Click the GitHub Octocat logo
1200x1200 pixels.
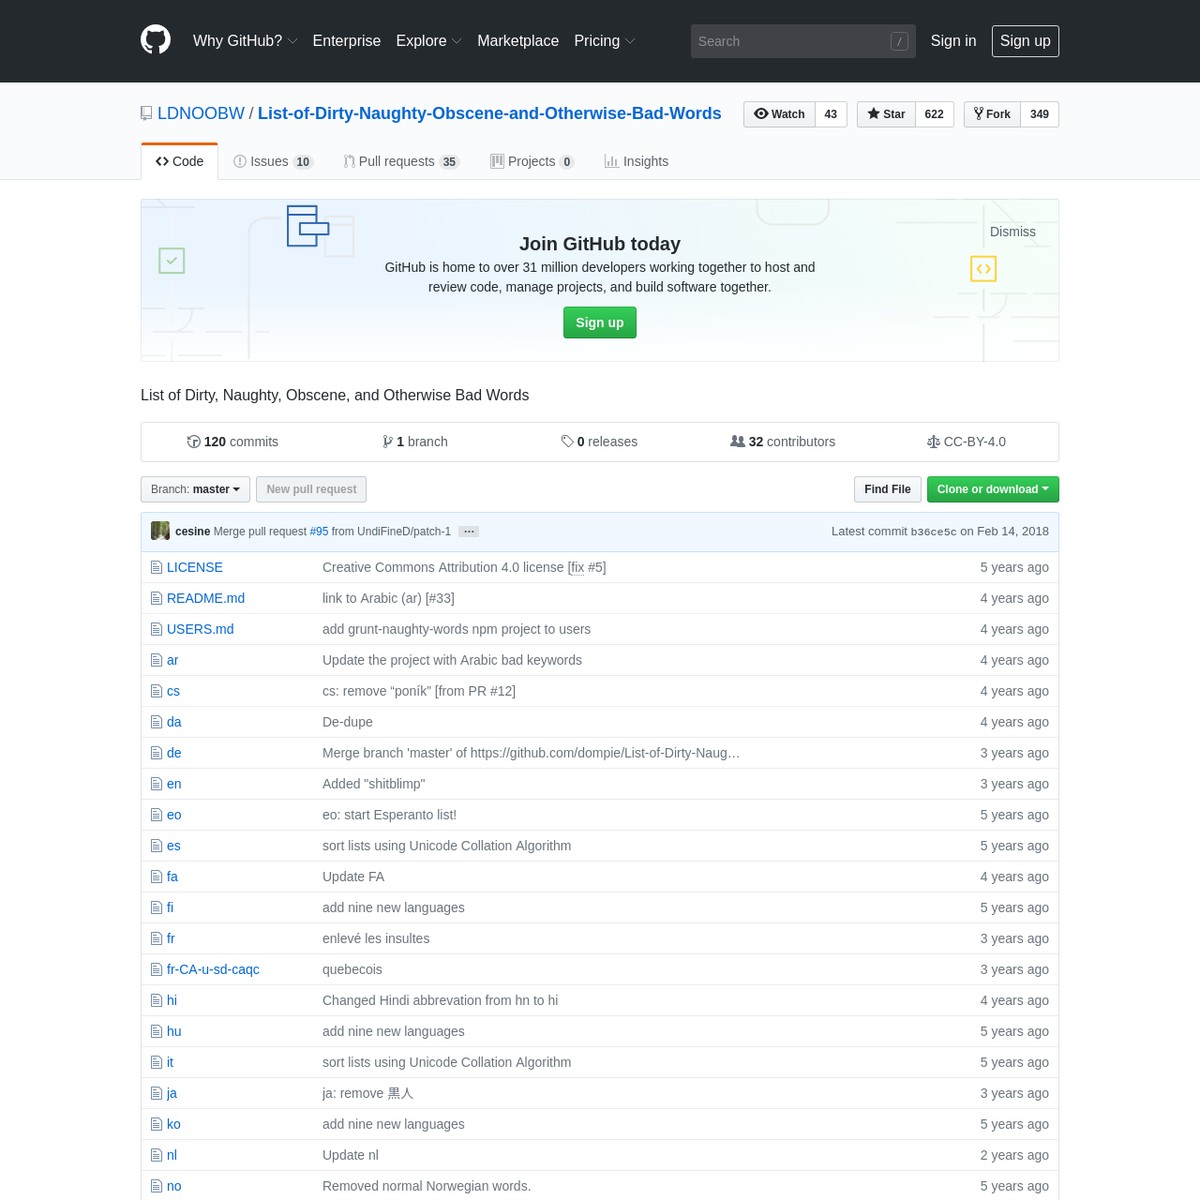tap(155, 40)
